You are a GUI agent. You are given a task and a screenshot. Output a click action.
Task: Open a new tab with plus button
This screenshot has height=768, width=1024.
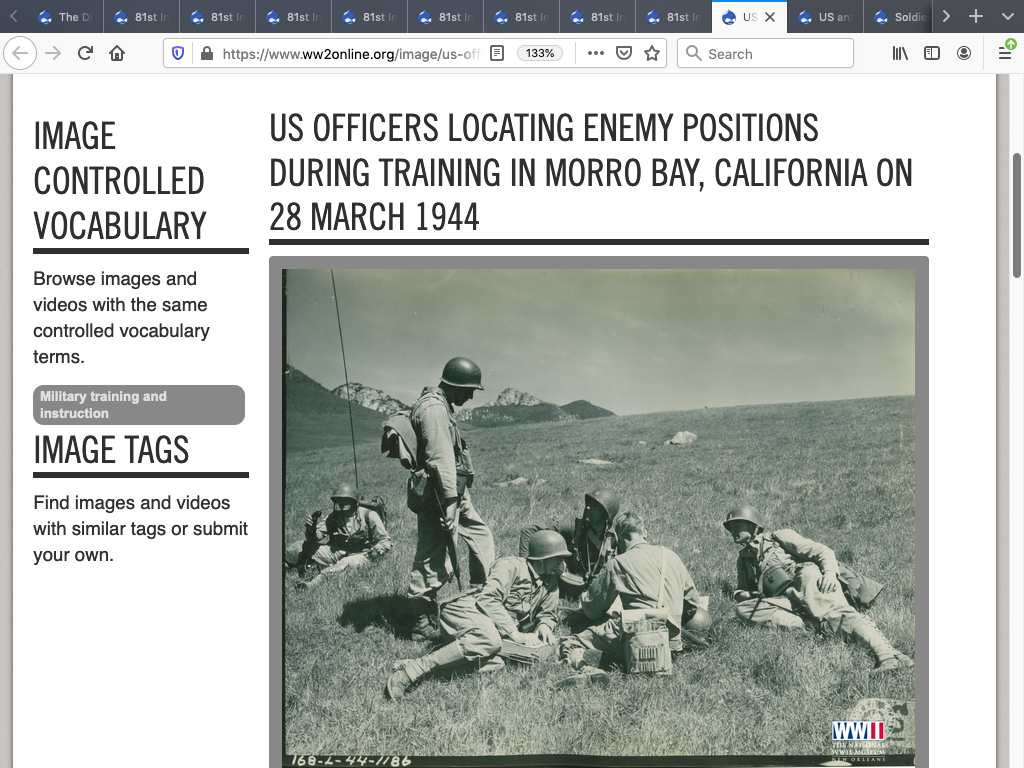[x=976, y=17]
